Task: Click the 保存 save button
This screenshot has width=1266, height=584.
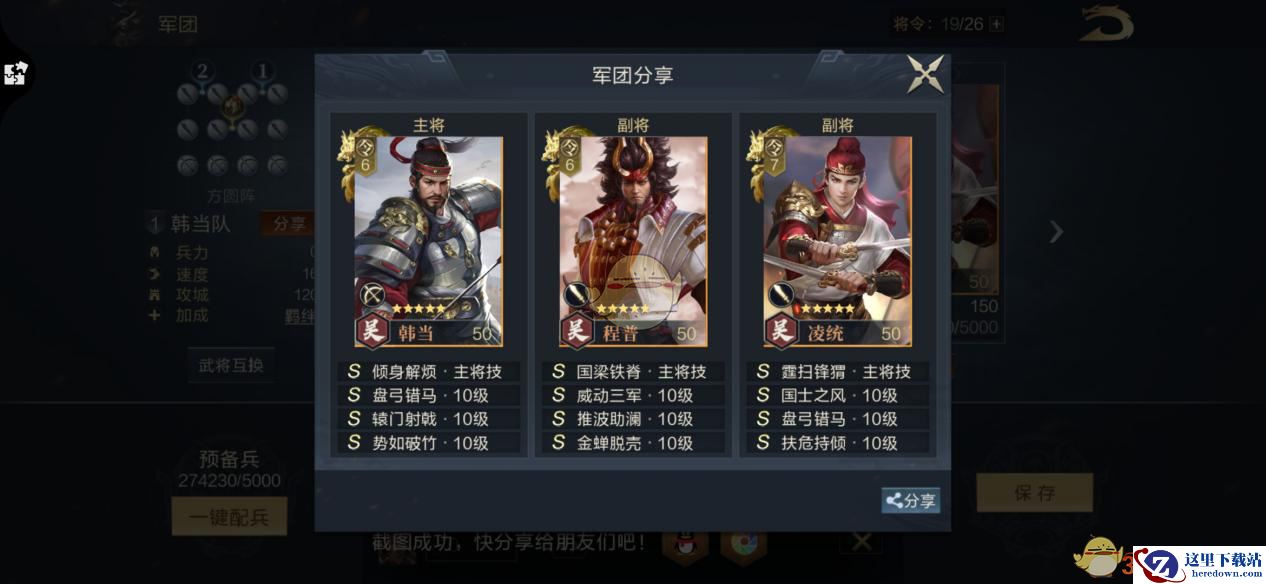Action: click(1034, 493)
